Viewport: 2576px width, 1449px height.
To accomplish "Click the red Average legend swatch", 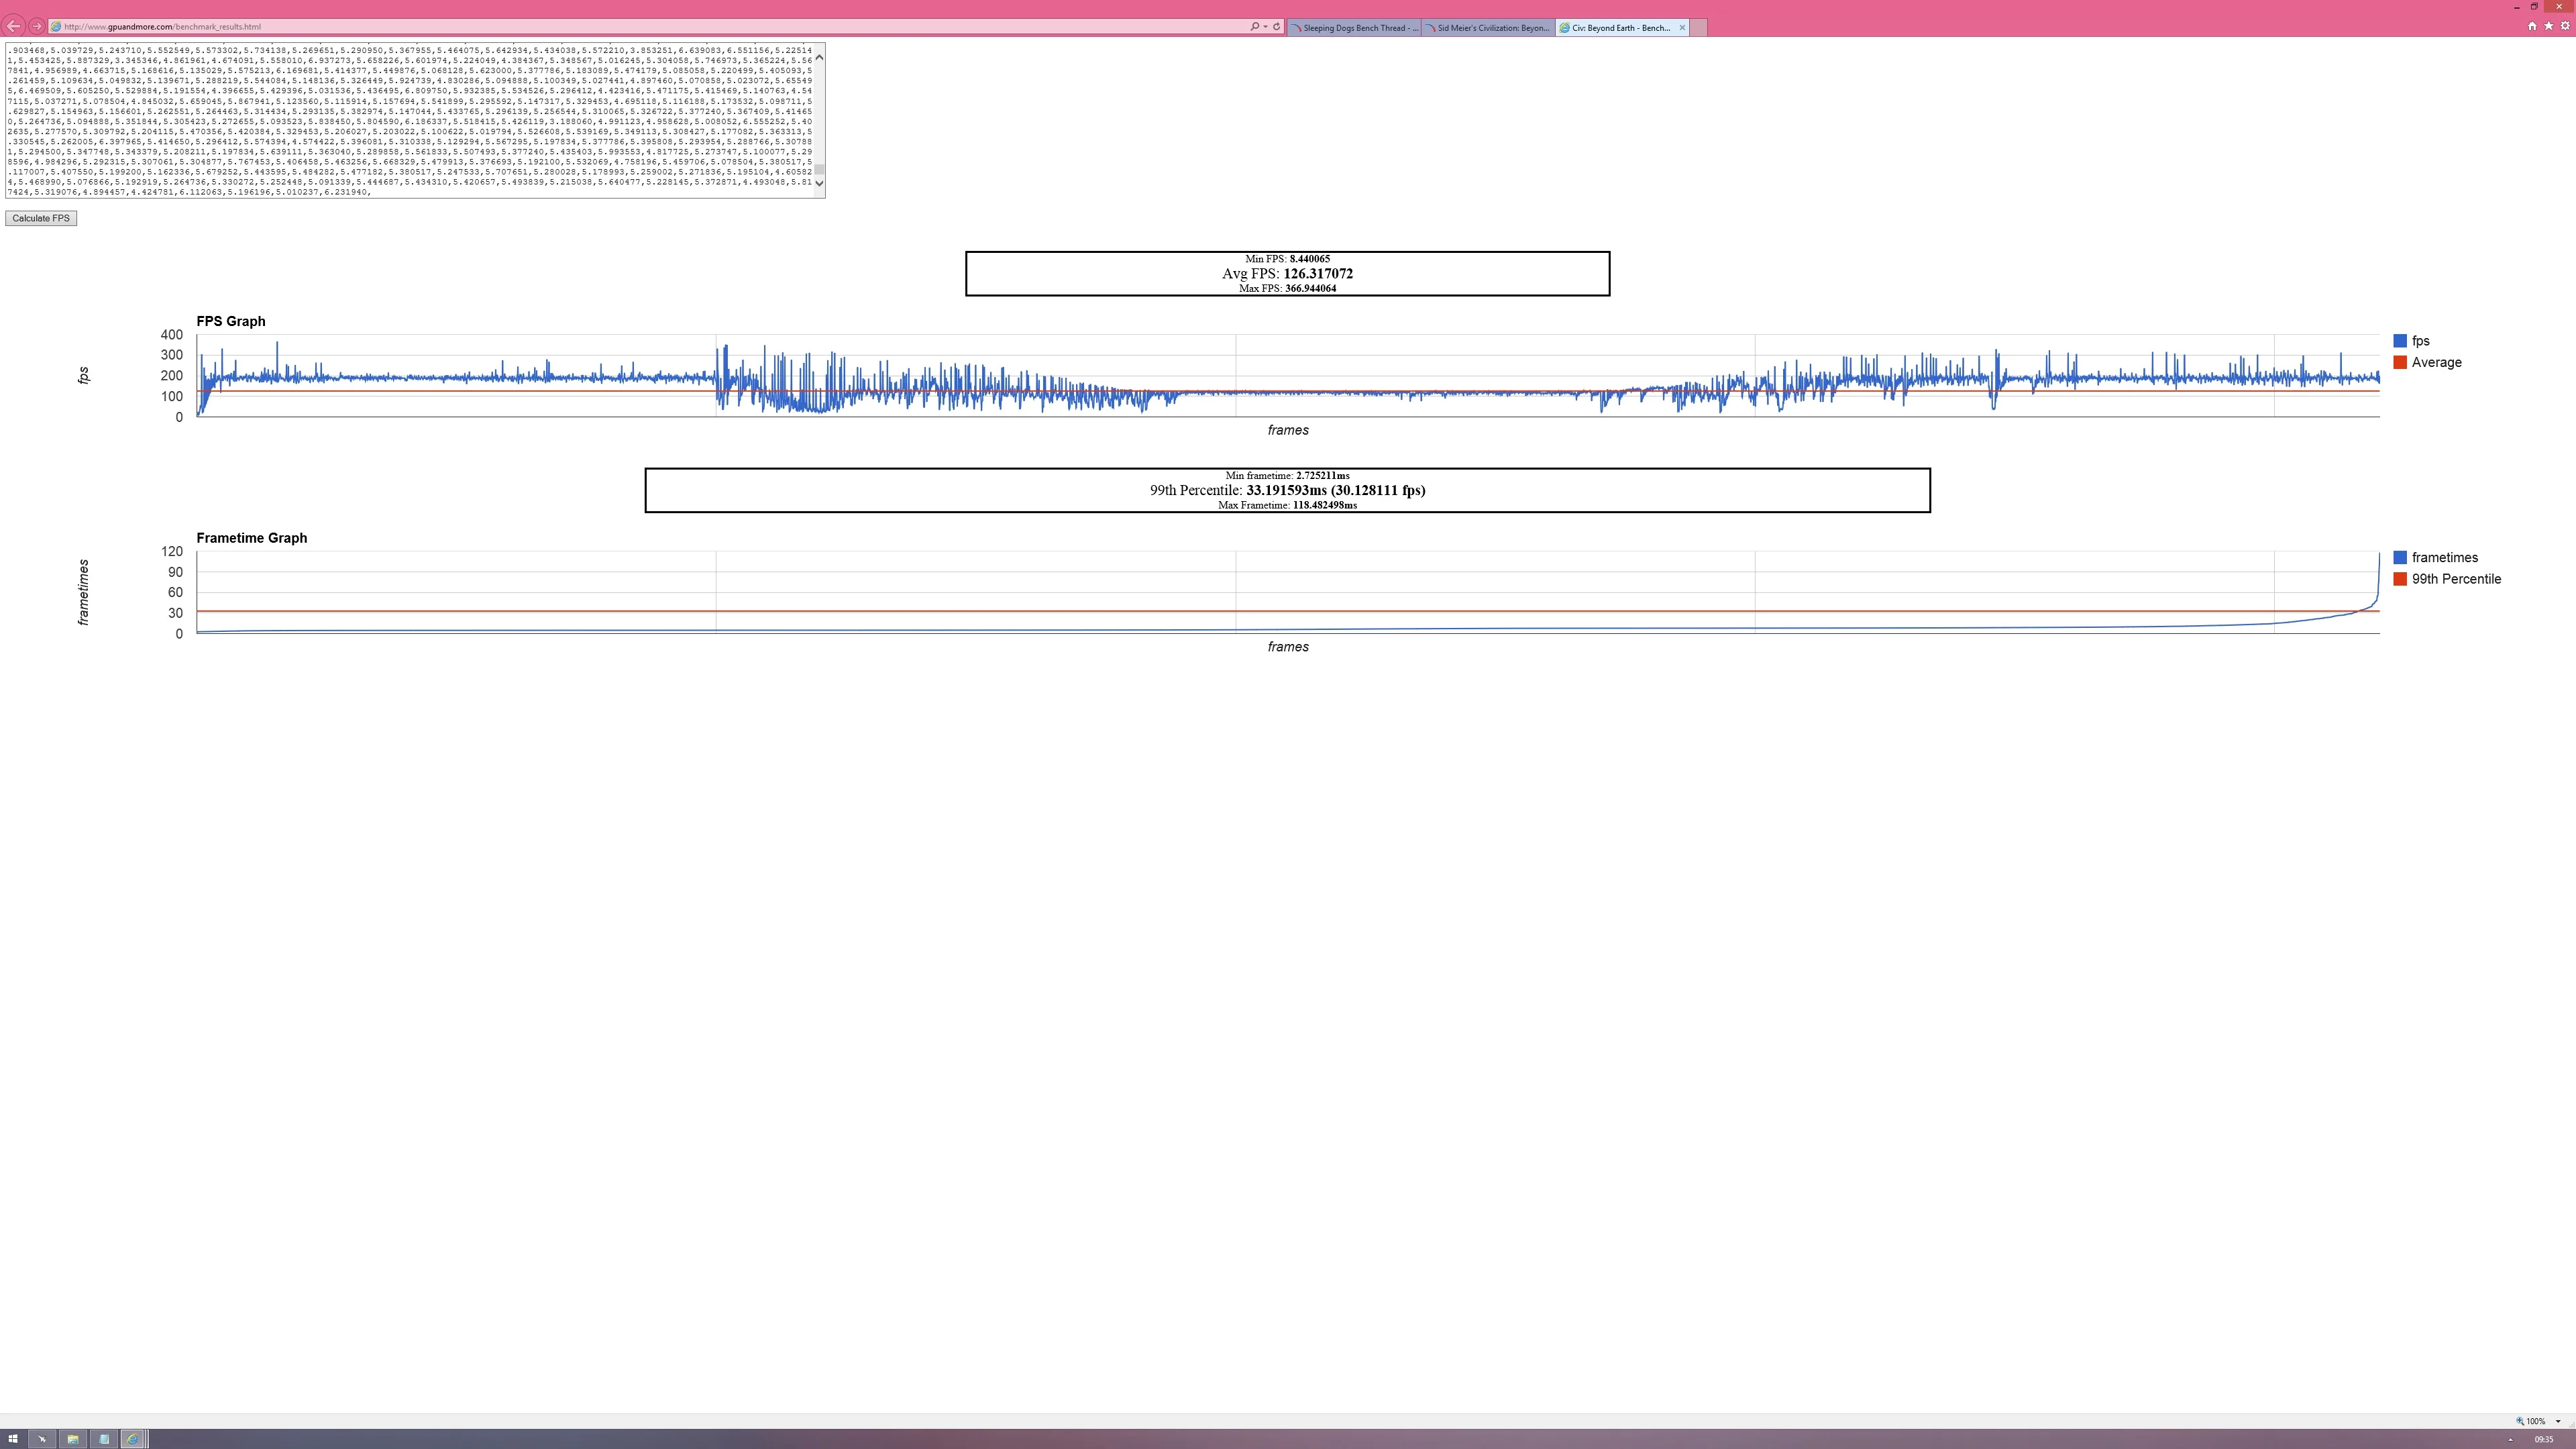I will coord(2399,362).
